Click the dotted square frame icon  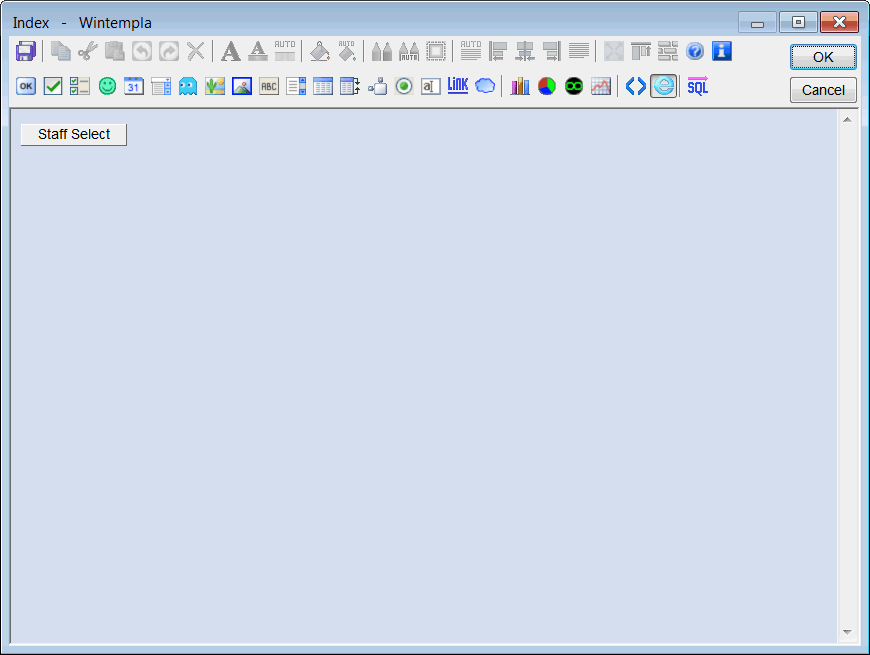[x=436, y=52]
